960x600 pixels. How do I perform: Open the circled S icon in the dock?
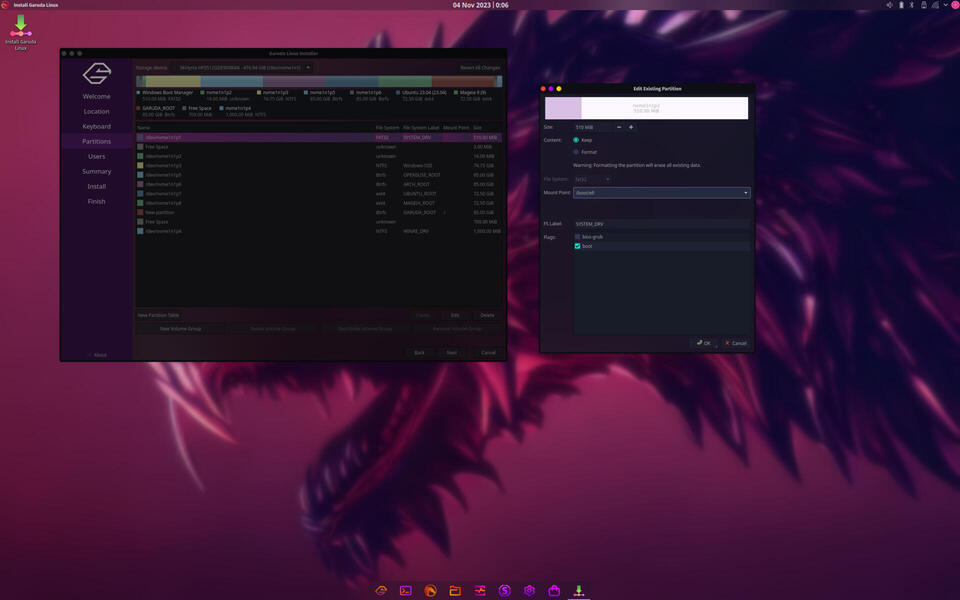[x=504, y=590]
